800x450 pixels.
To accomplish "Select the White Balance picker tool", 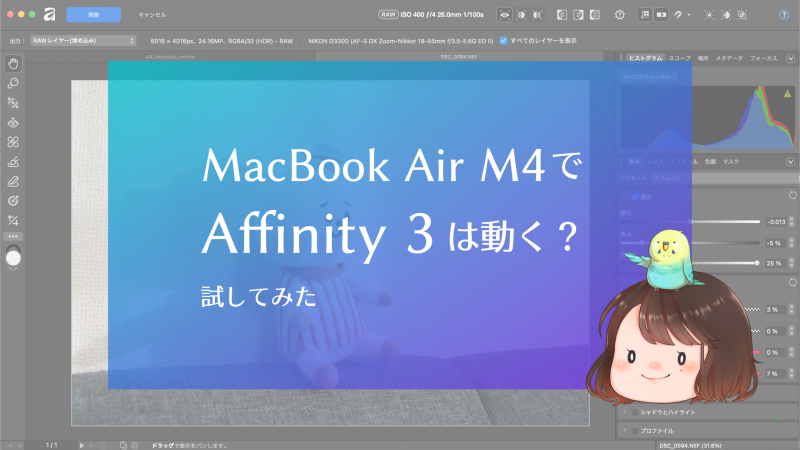I will pos(13,103).
